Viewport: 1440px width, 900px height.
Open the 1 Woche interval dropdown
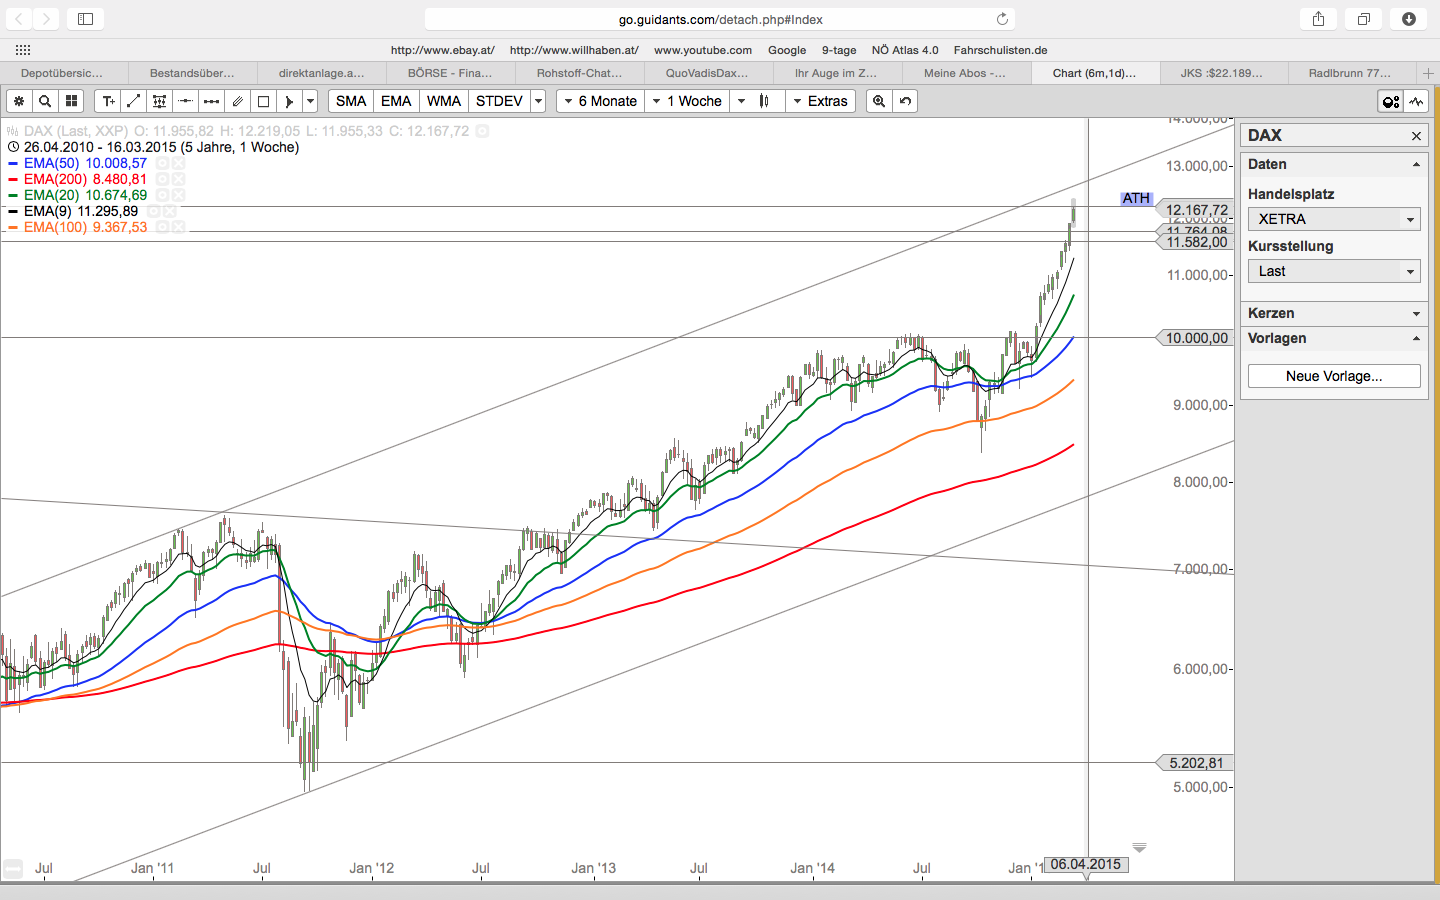(x=687, y=101)
